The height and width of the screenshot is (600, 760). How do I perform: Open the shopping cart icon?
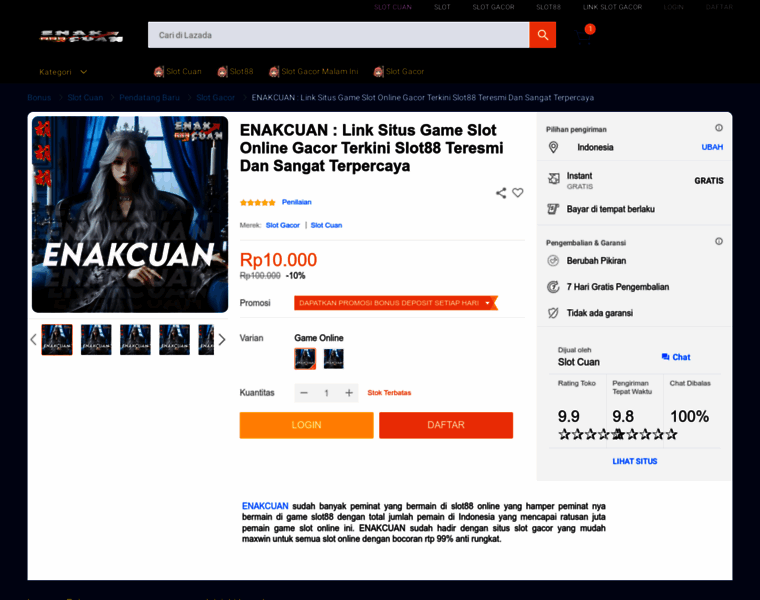584,37
